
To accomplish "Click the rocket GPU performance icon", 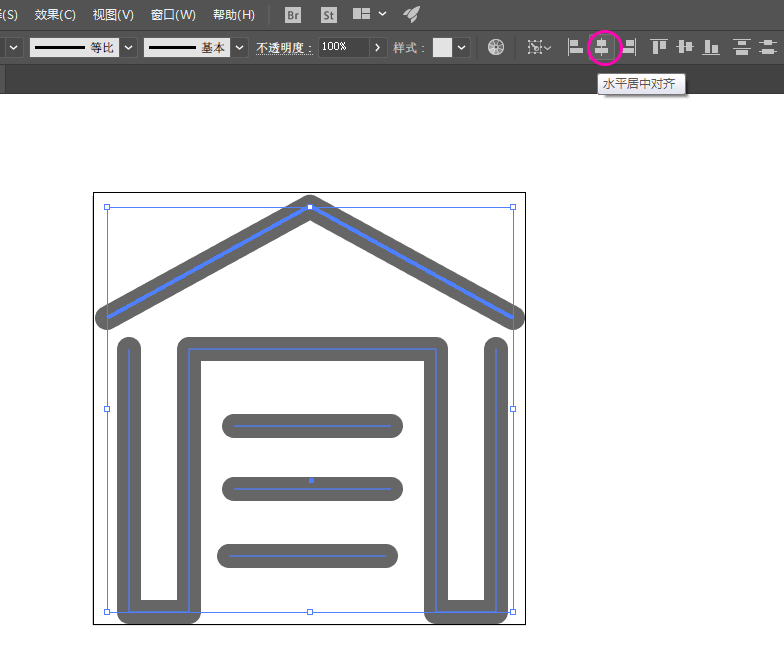I will click(x=411, y=15).
